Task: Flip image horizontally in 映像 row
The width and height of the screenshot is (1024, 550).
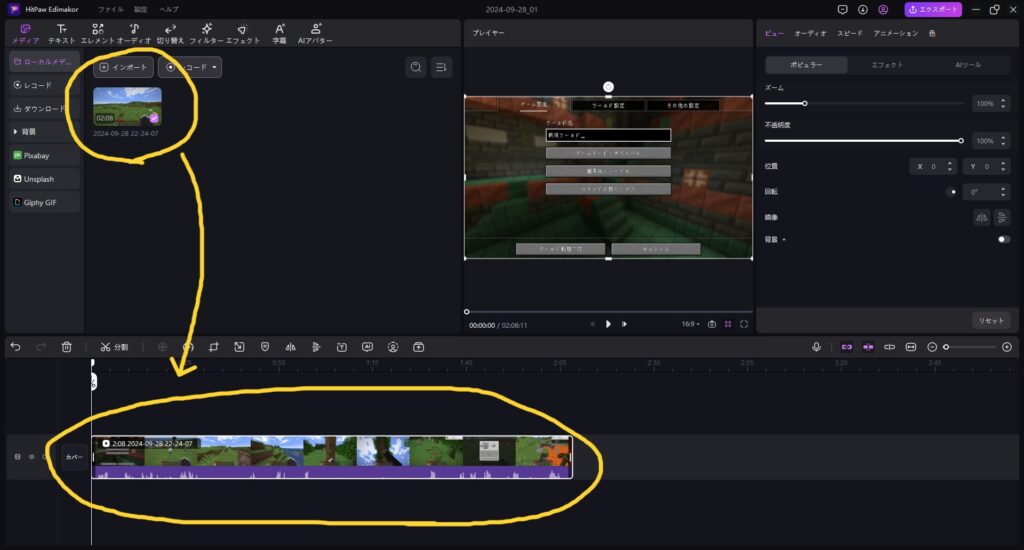Action: coord(982,218)
